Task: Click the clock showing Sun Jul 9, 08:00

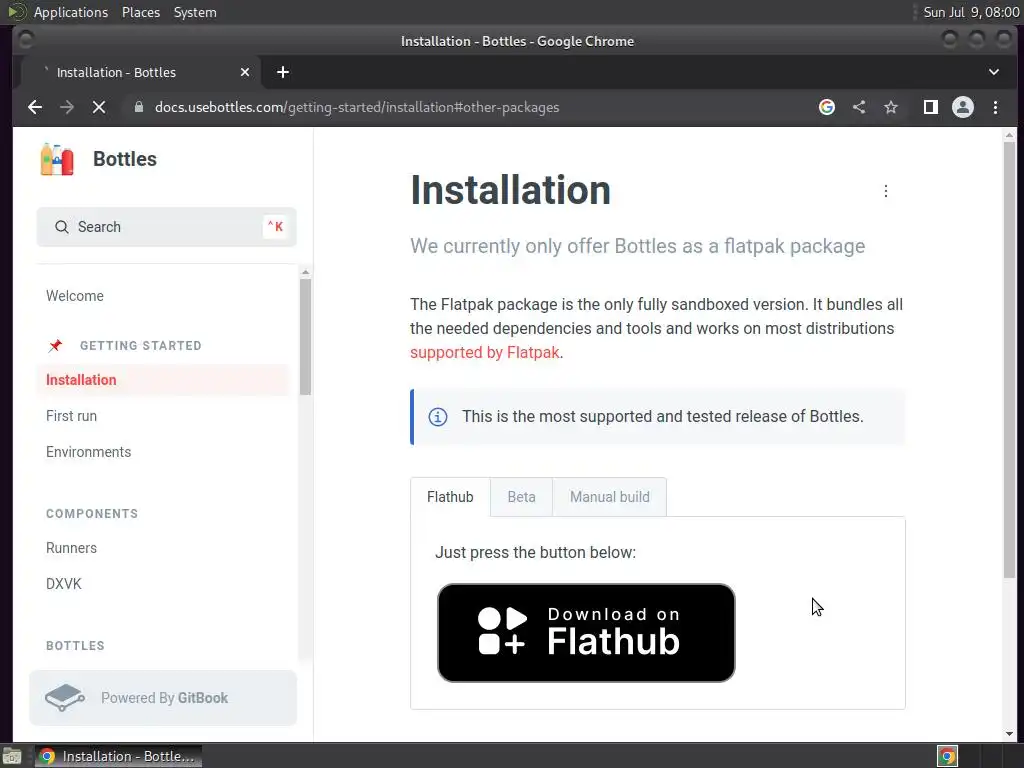Action: click(x=971, y=12)
